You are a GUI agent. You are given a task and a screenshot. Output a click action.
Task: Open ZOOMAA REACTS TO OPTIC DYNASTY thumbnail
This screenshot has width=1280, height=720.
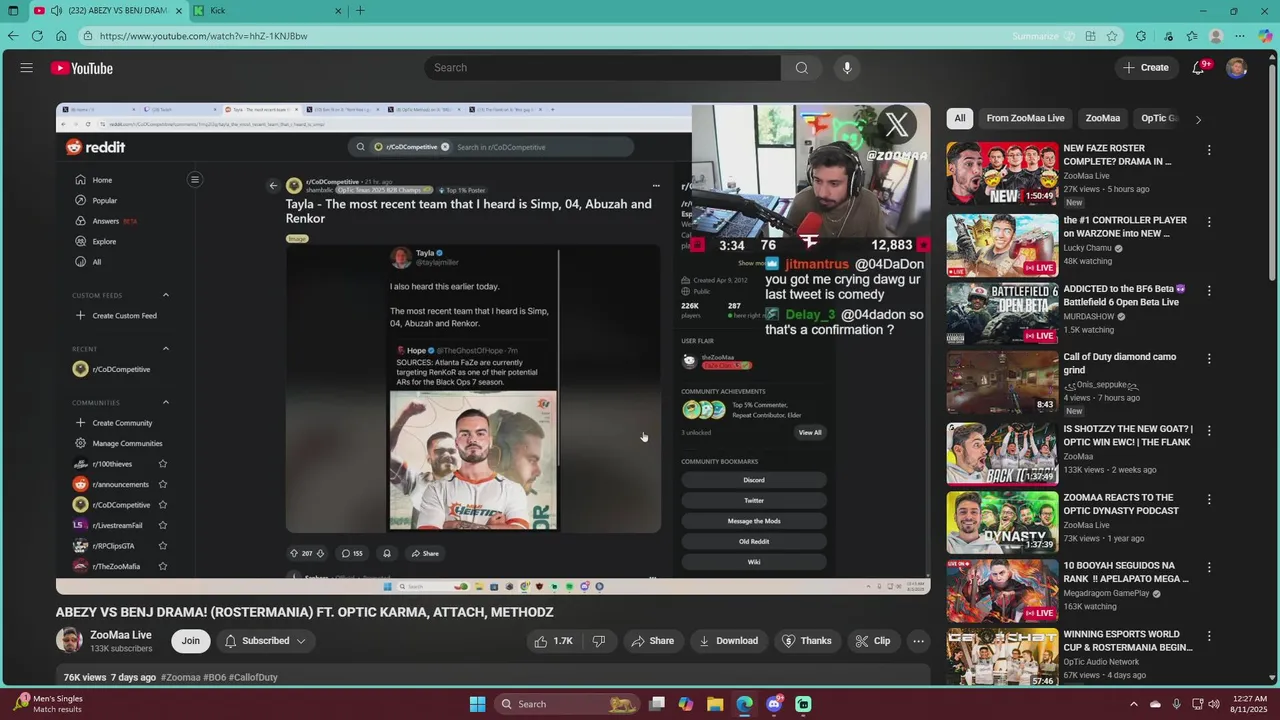click(x=1002, y=522)
